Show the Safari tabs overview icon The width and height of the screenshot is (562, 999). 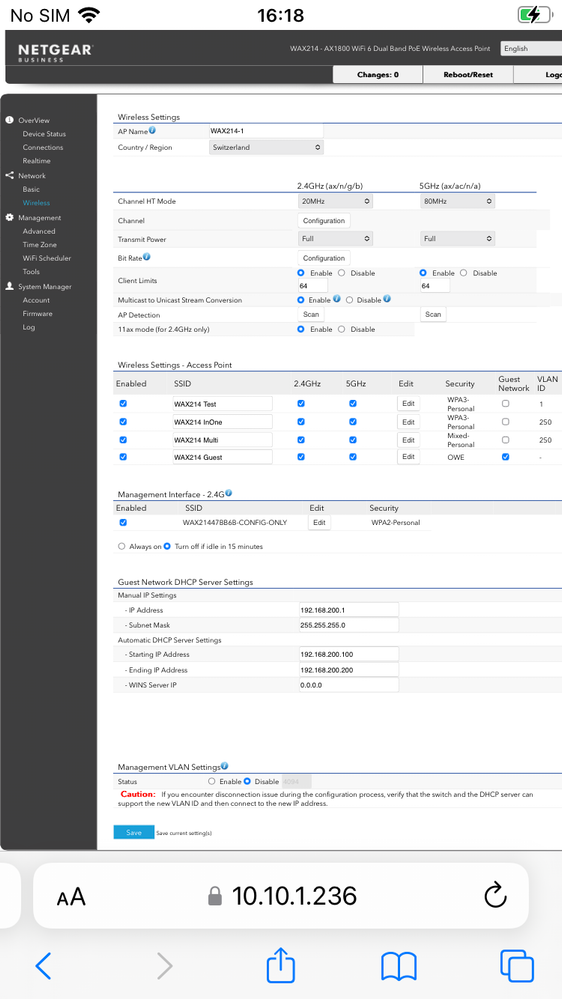(517, 966)
